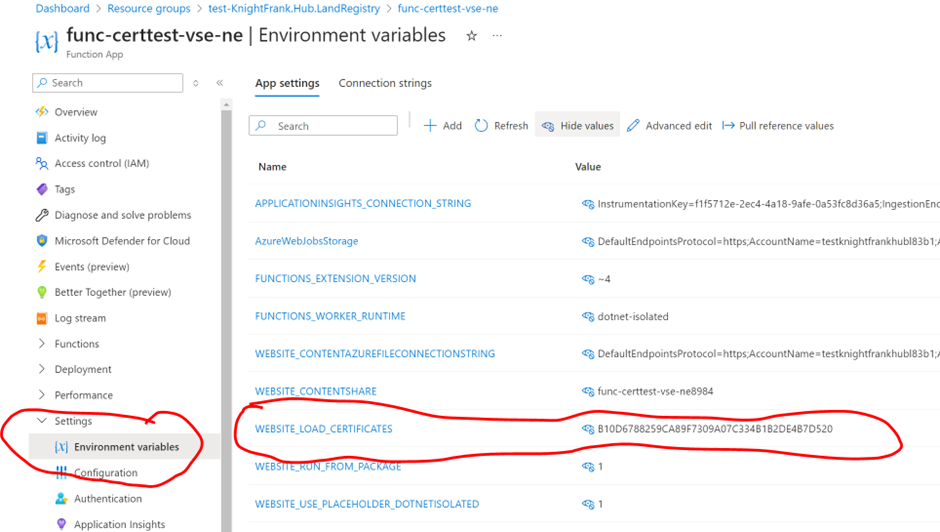
Task: Click Hide values button
Action: pos(577,126)
